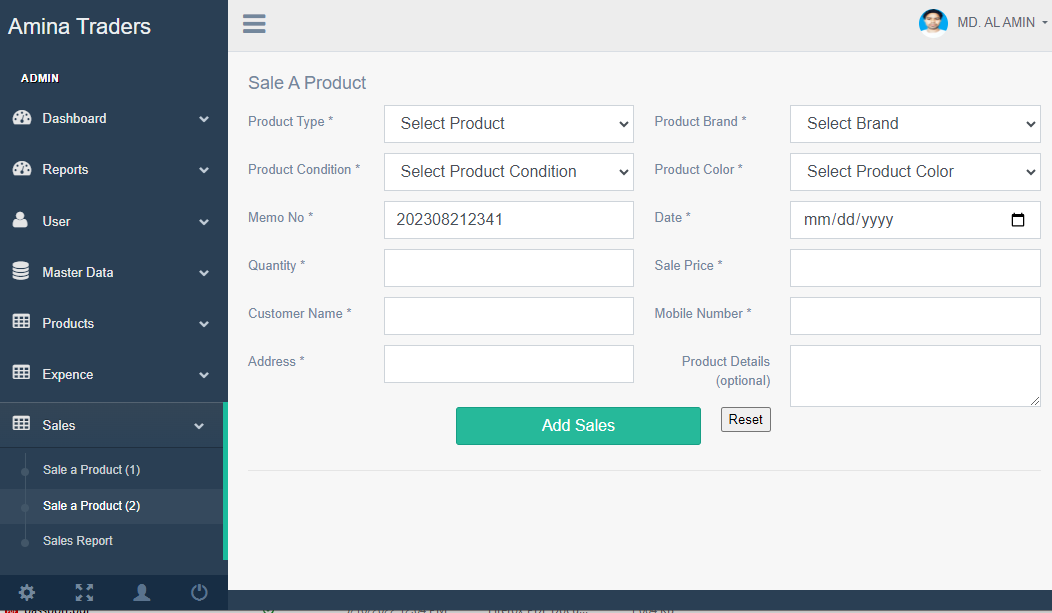Open the Sales Report submenu item
1052x613 pixels.
click(78, 541)
